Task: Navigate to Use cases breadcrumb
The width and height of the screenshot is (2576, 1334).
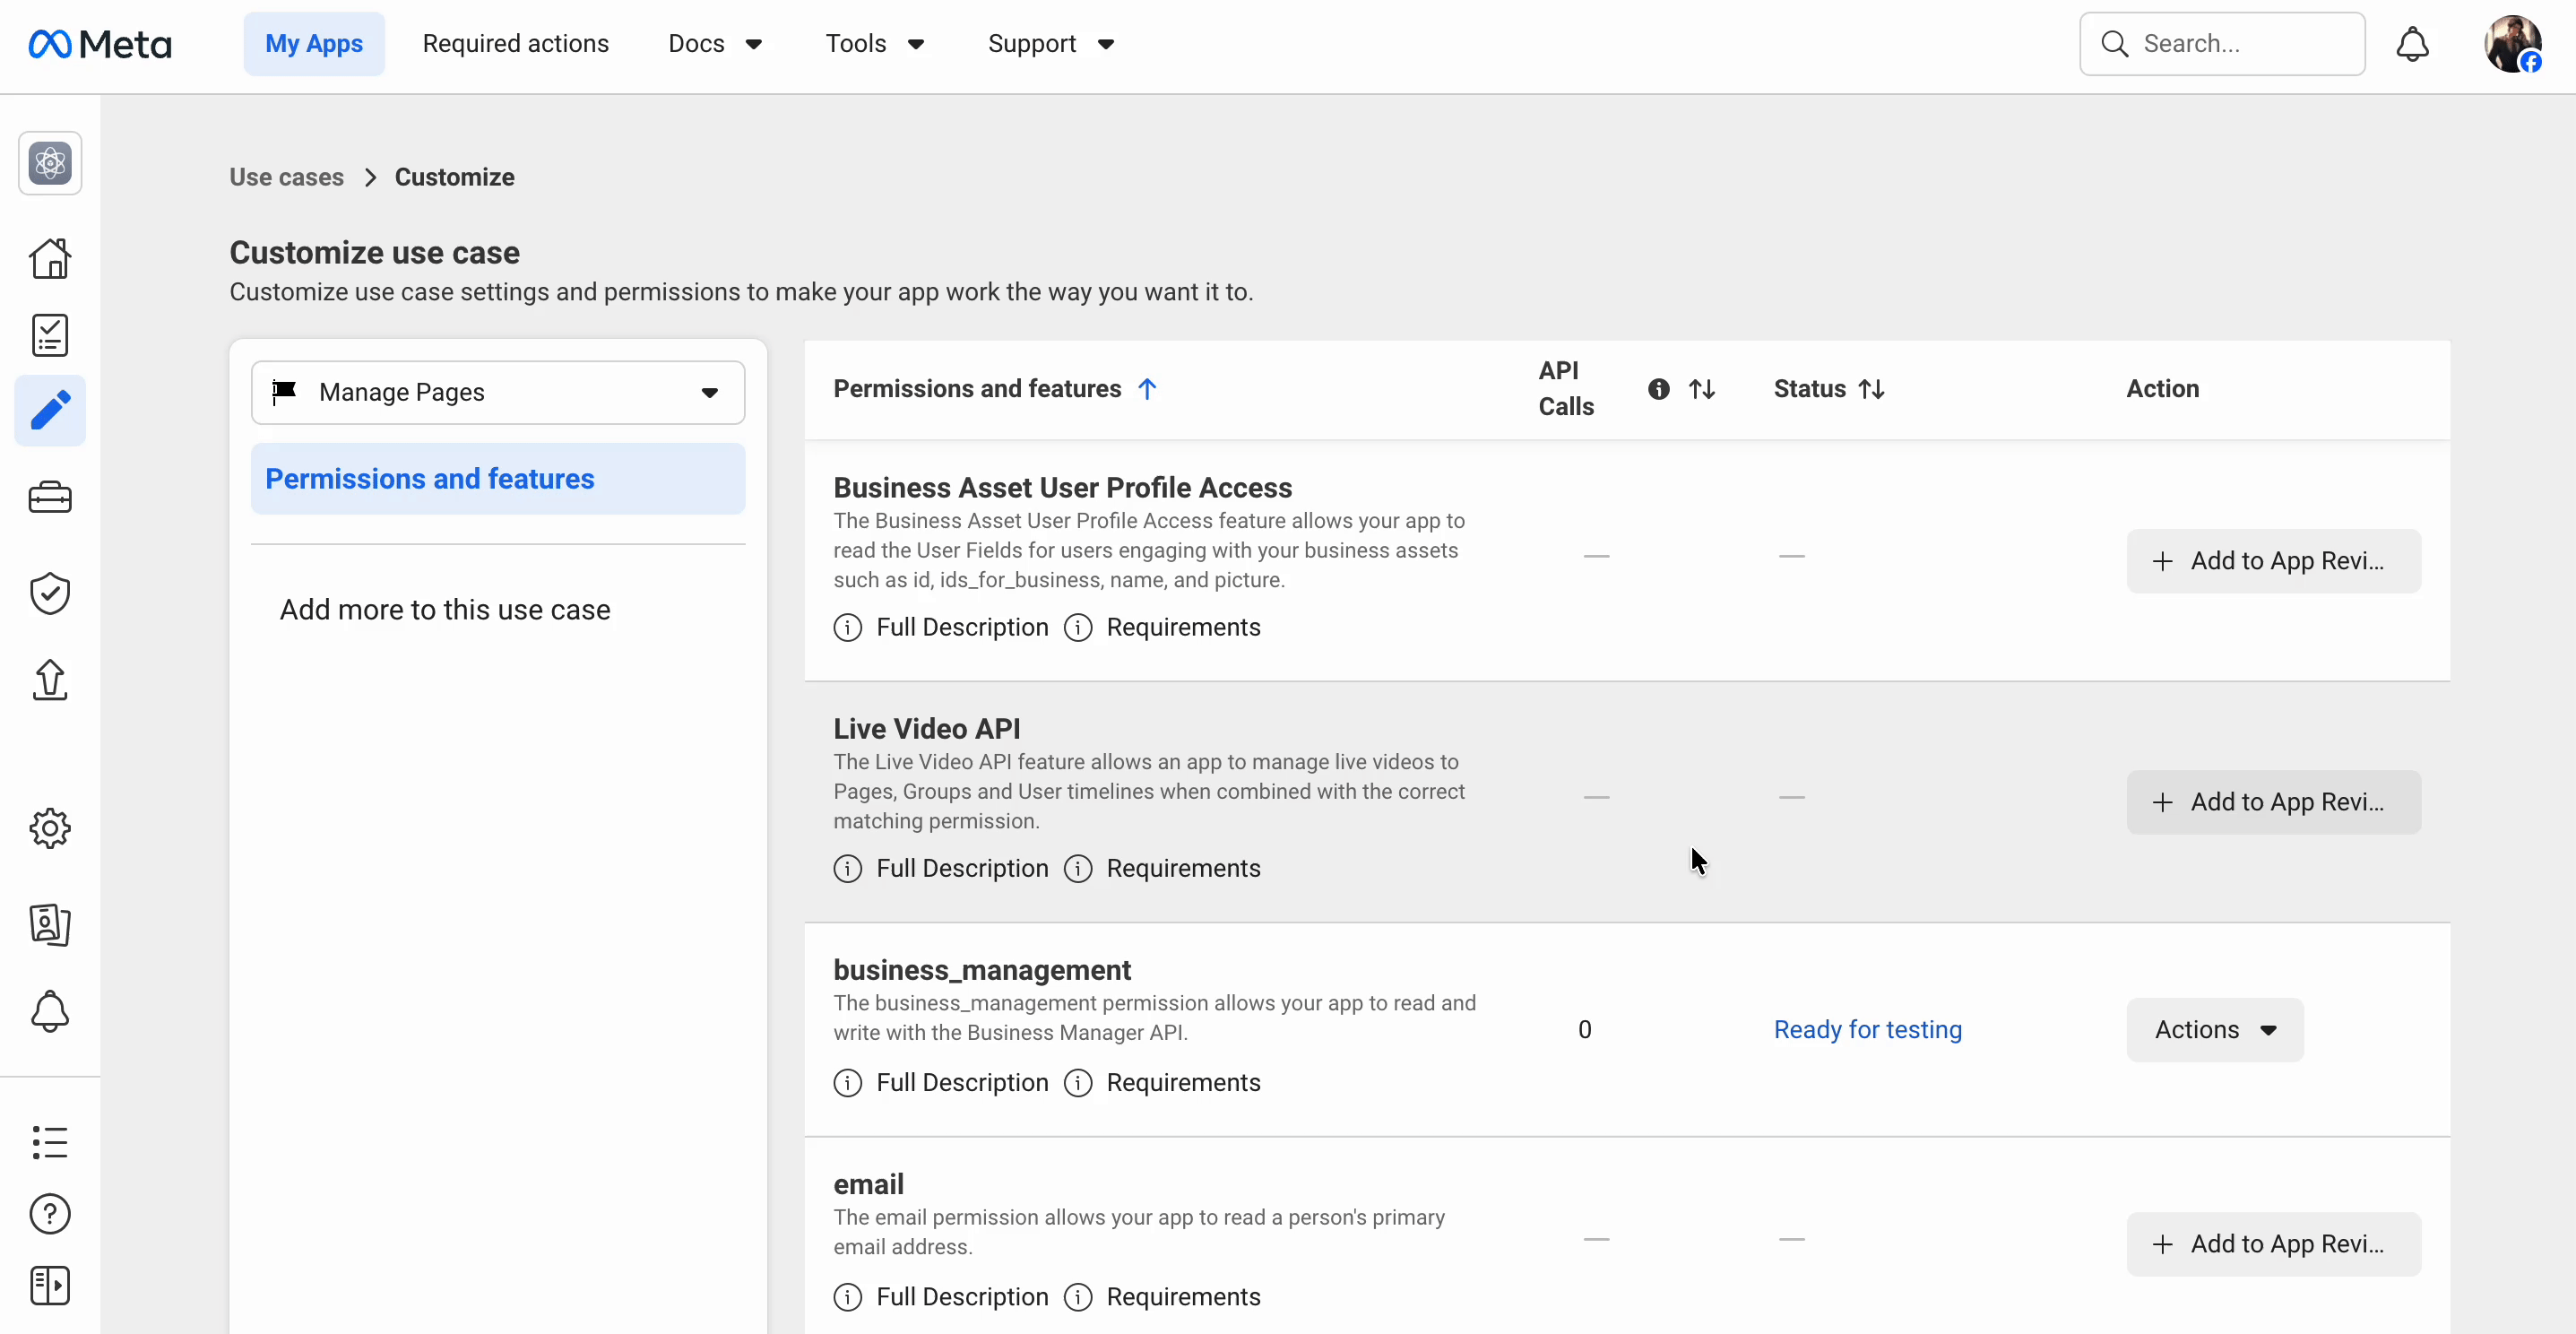Action: [287, 177]
